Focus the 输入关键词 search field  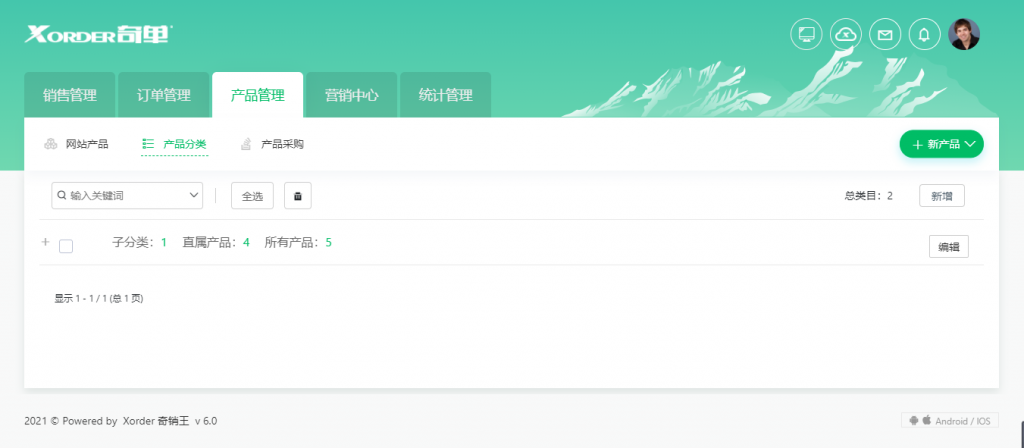[x=120, y=195]
